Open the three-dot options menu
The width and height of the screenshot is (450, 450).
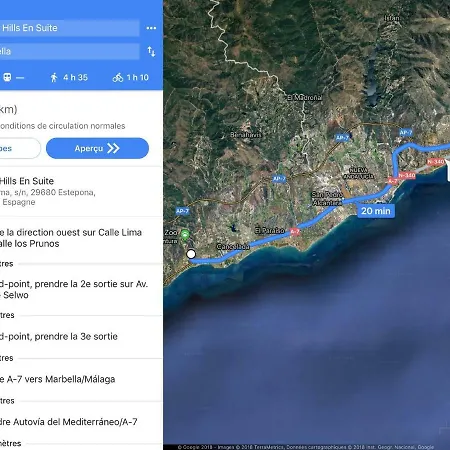click(151, 28)
